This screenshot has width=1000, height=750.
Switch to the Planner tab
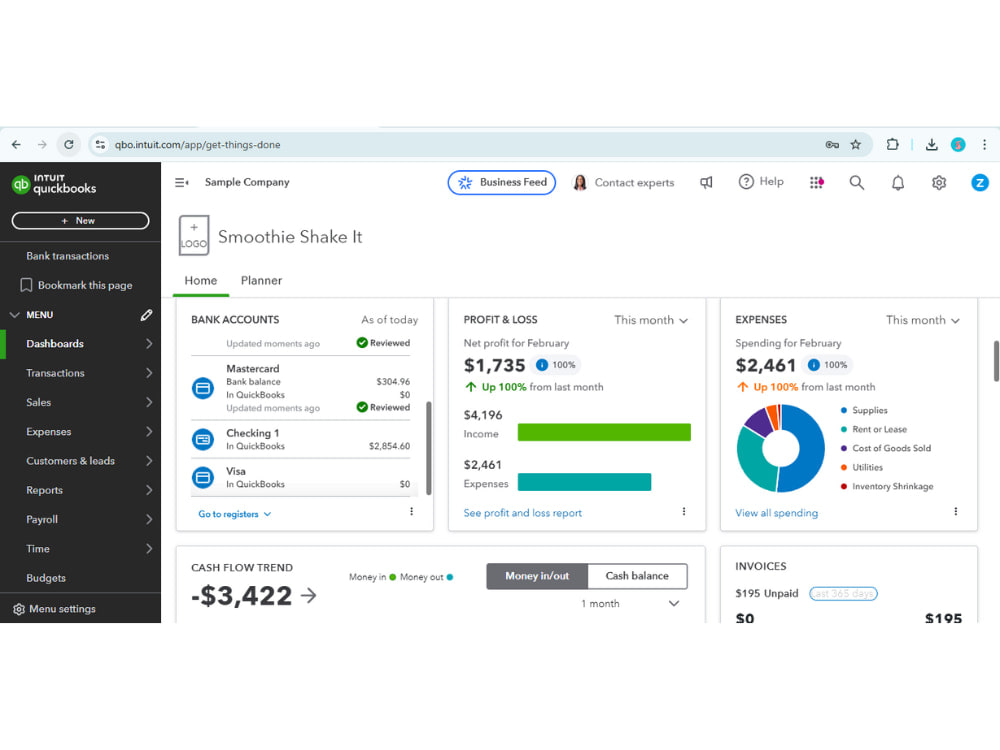click(261, 281)
